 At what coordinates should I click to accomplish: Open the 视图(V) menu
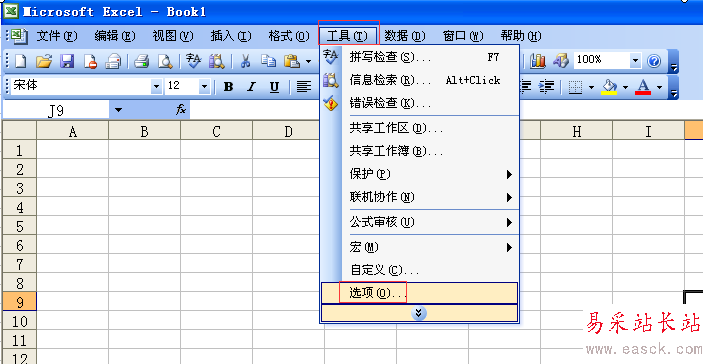pos(173,36)
